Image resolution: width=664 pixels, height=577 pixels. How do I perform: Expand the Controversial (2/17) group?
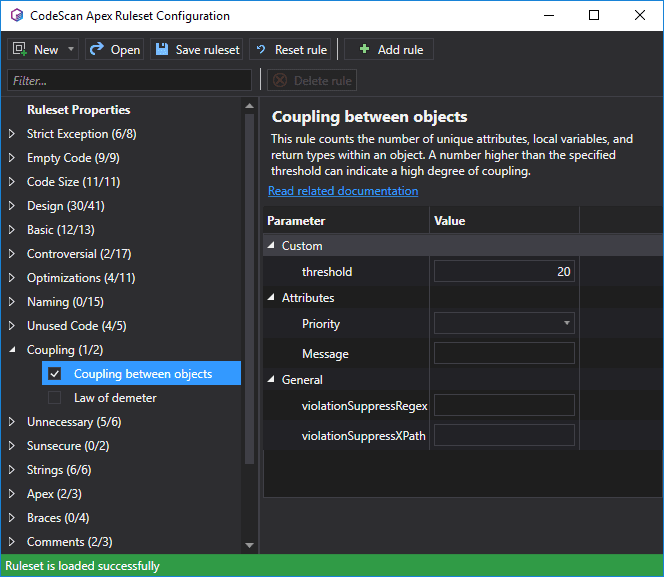(x=12, y=254)
